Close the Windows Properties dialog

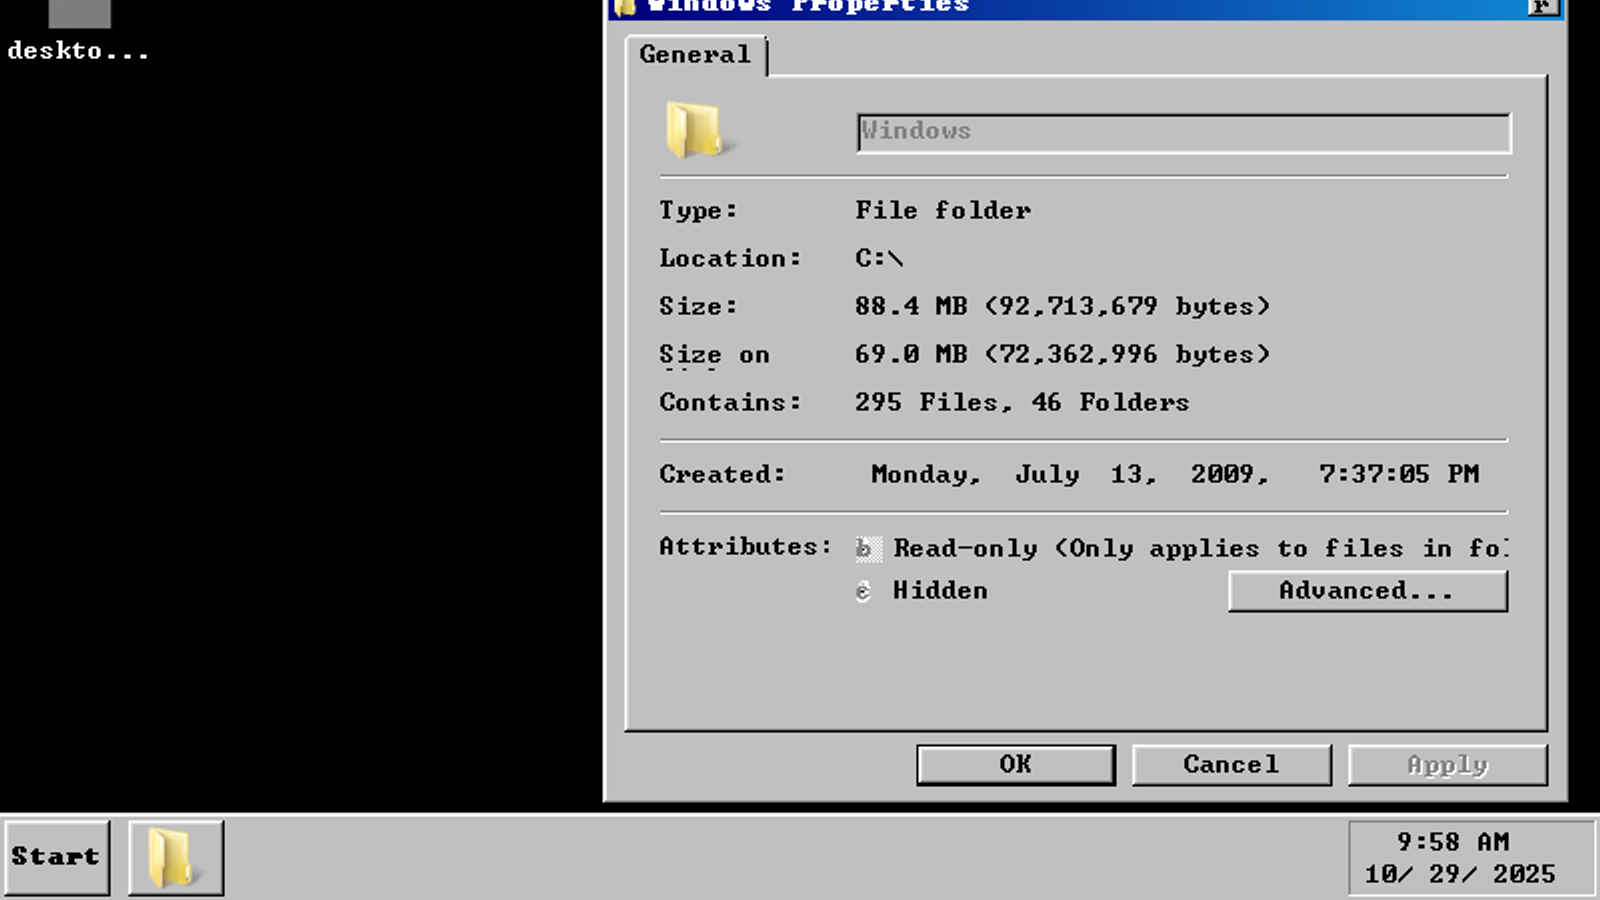click(1543, 7)
